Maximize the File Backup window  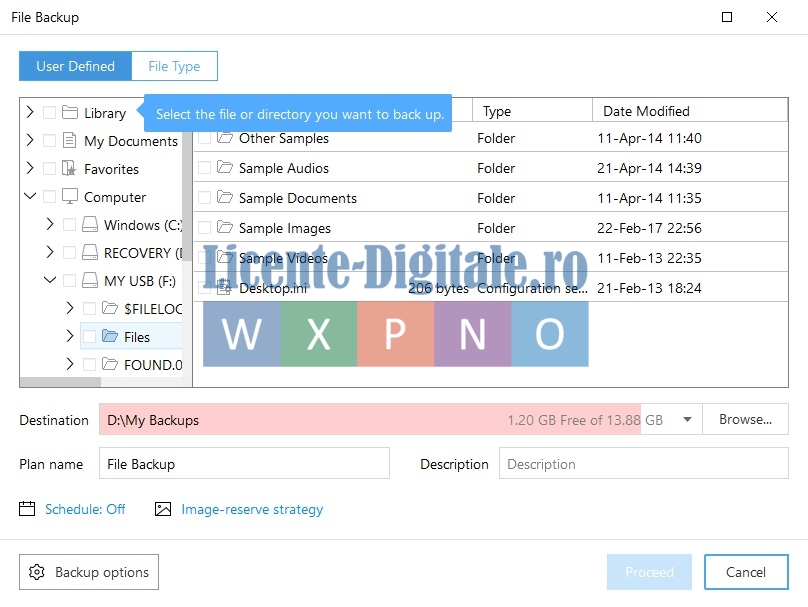tap(727, 17)
